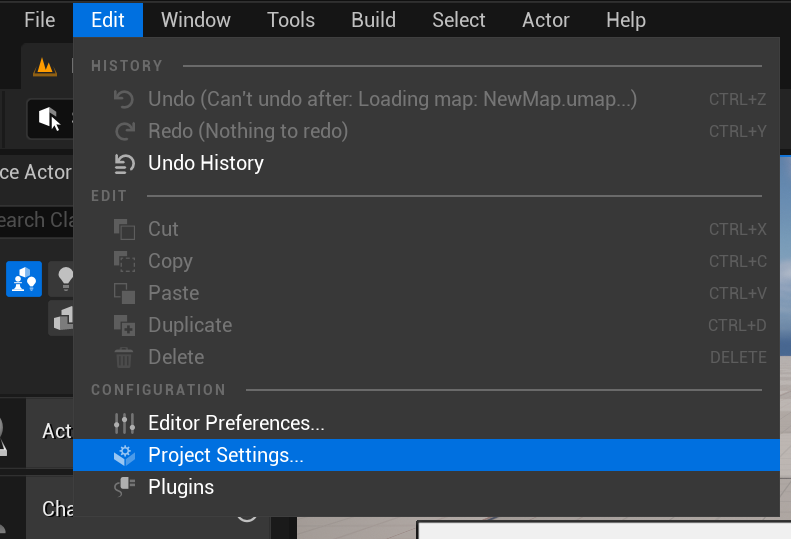Click the Duplicate icon in Edit menu
The height and width of the screenshot is (539, 791).
(x=124, y=325)
